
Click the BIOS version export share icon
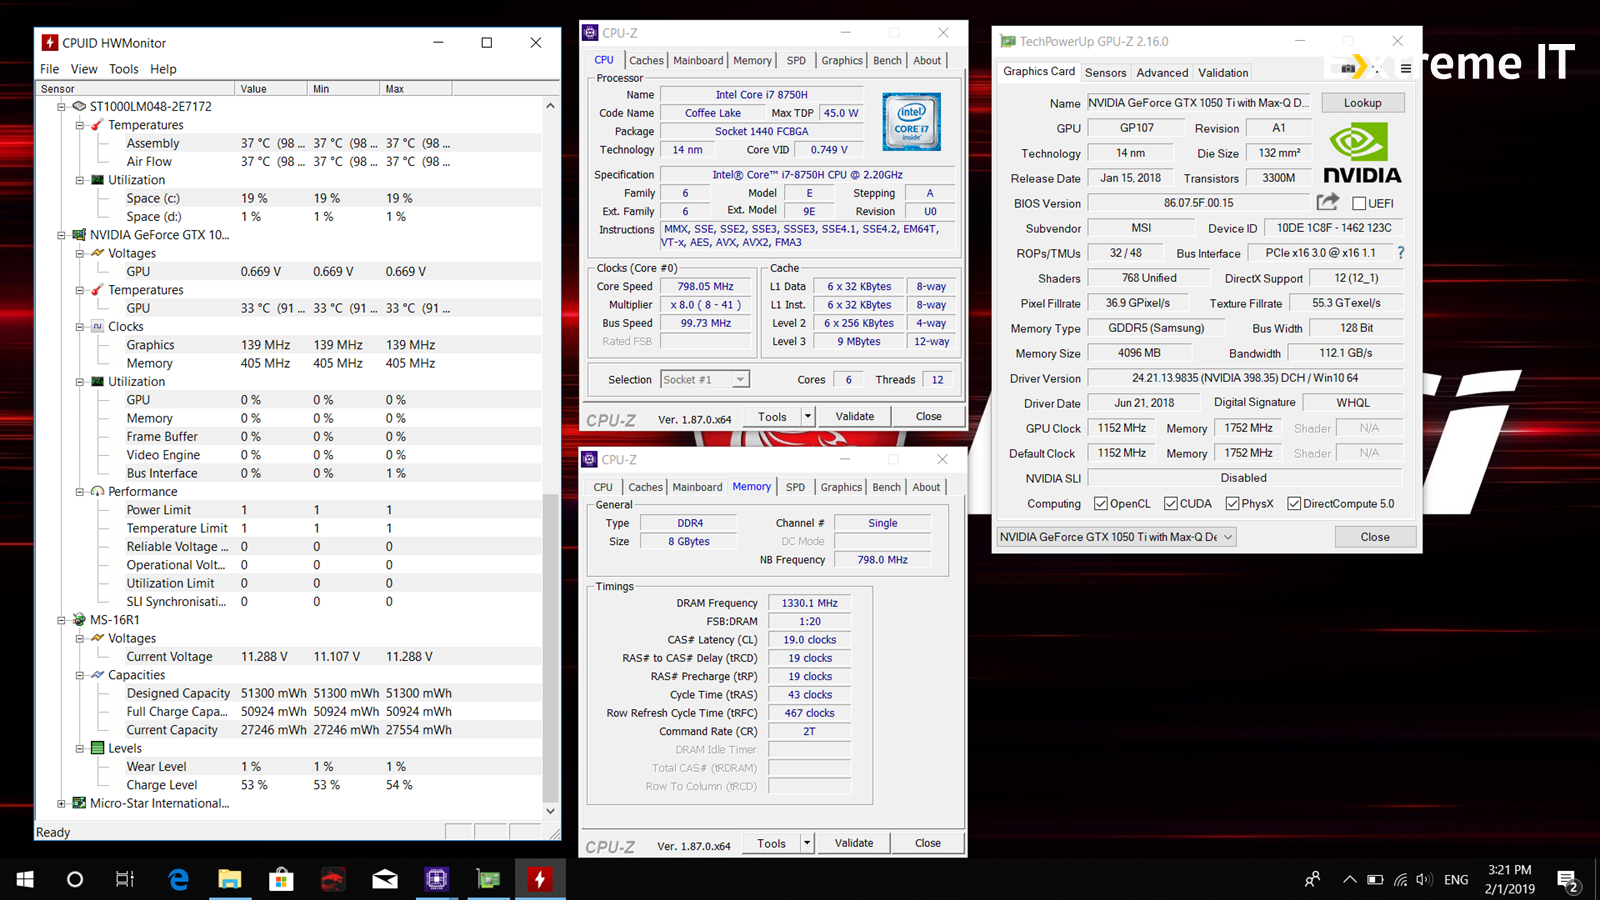(1327, 202)
